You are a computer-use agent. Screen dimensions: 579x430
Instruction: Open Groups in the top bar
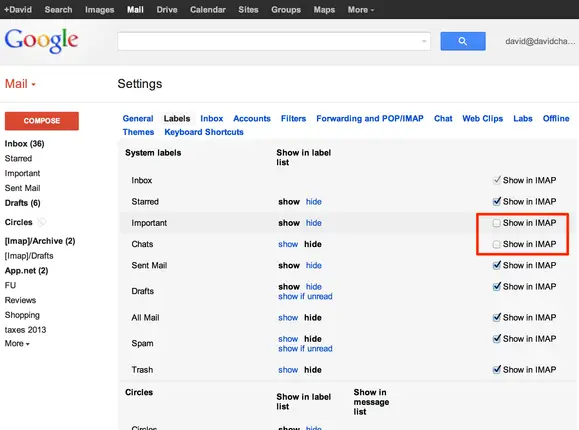point(286,10)
